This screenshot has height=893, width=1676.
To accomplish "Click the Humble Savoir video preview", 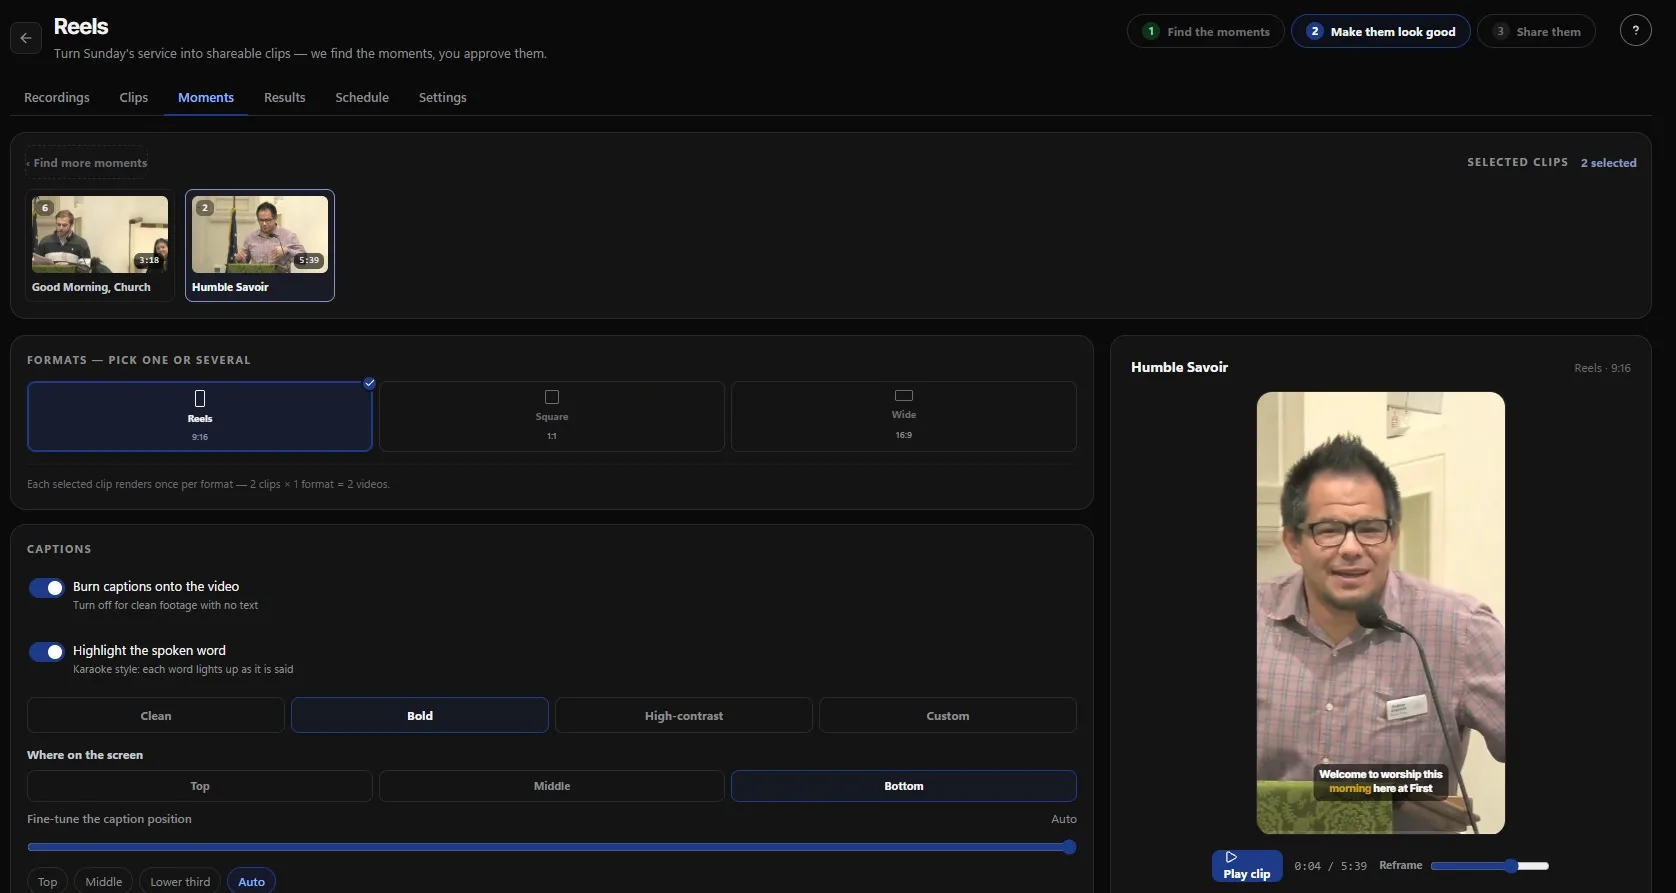I will [x=1381, y=613].
